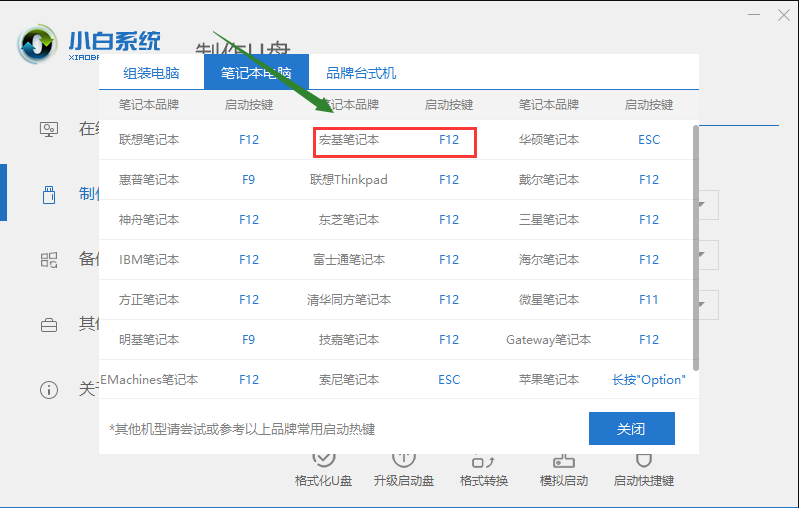799x508 pixels.
Task: Click the USB drive sidebar icon
Action: [x=49, y=194]
